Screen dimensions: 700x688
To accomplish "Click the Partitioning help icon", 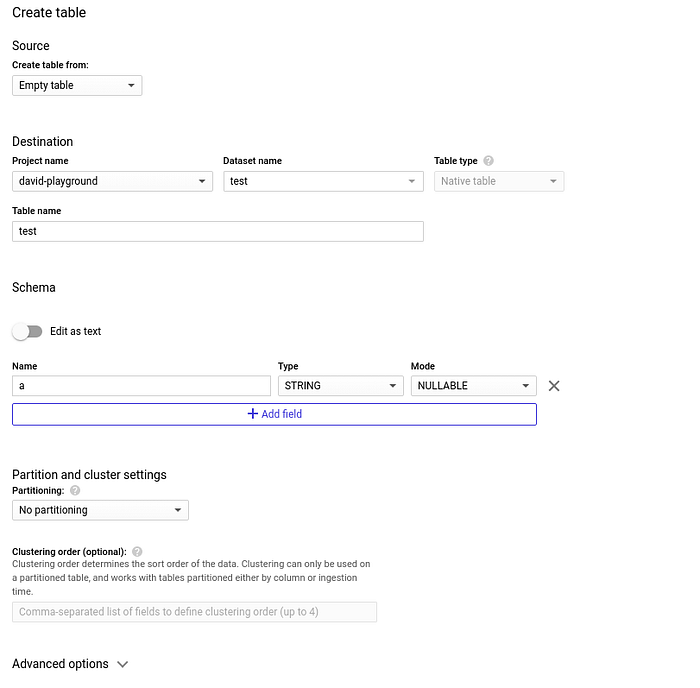I will (x=75, y=491).
